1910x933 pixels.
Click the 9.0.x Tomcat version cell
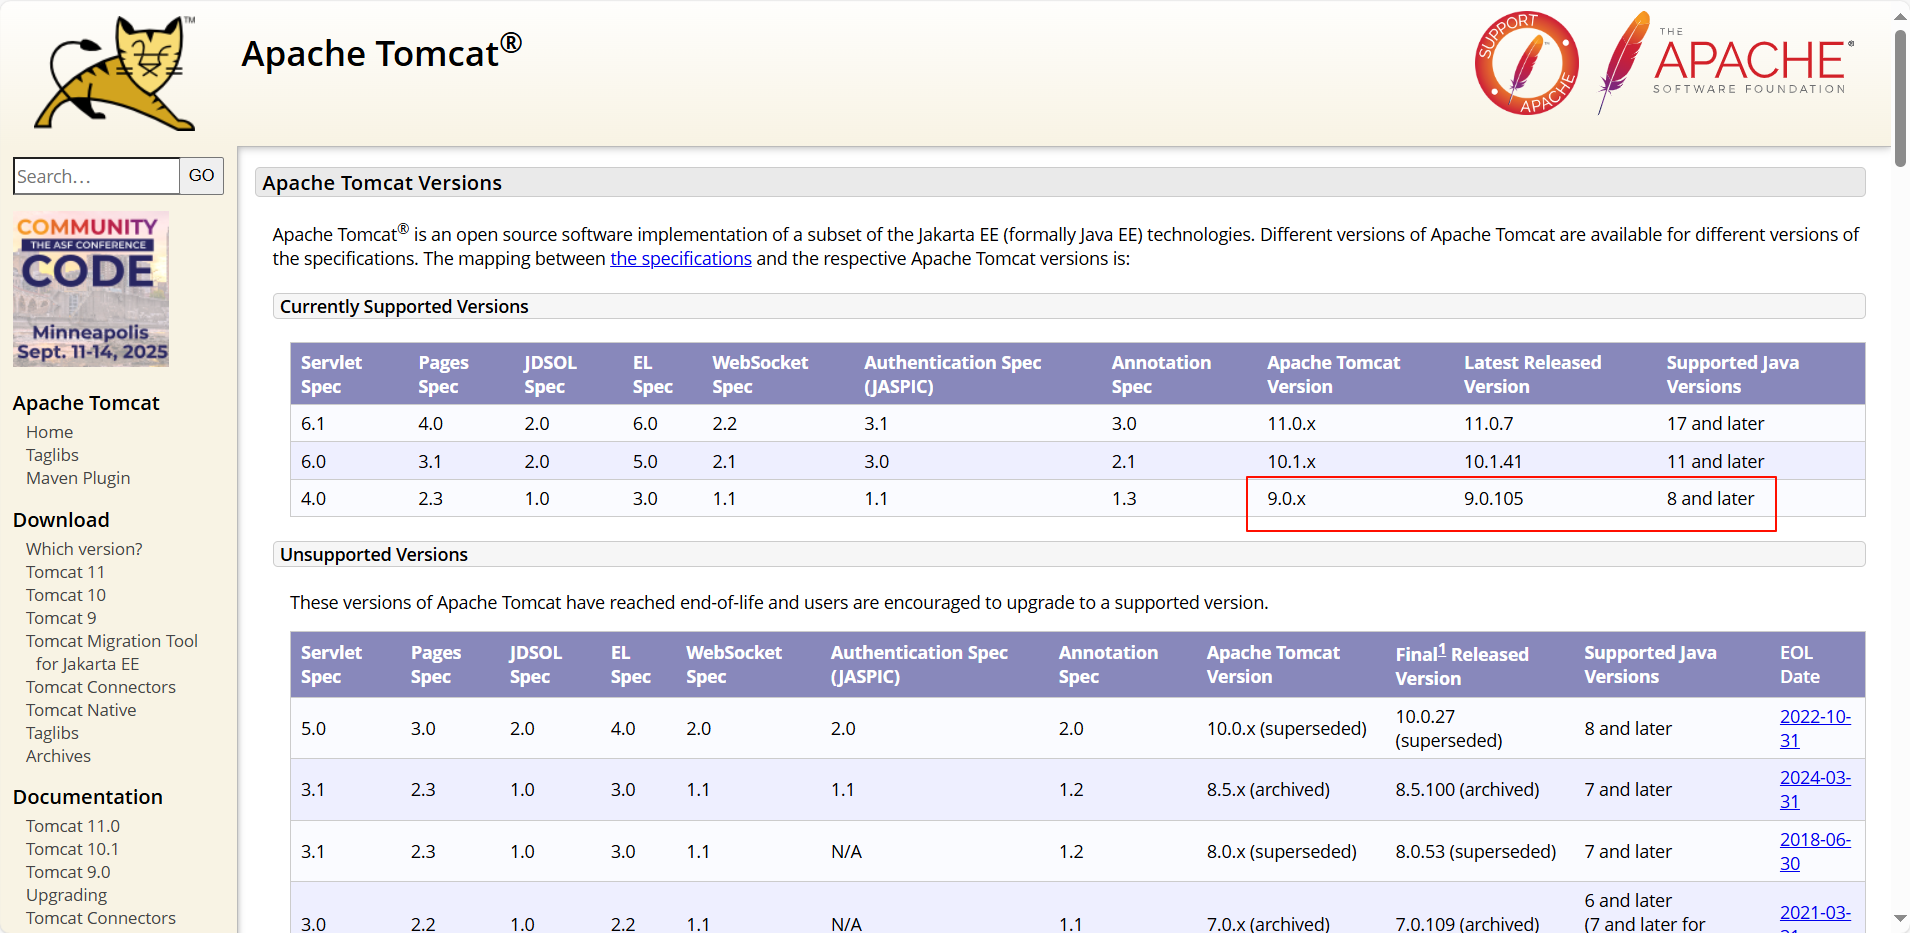pos(1286,499)
